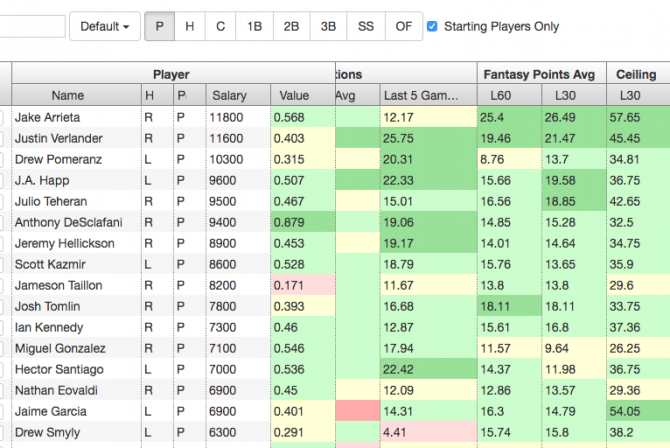The image size is (670, 448).
Task: Open the Default dropdown menu
Action: click(105, 27)
